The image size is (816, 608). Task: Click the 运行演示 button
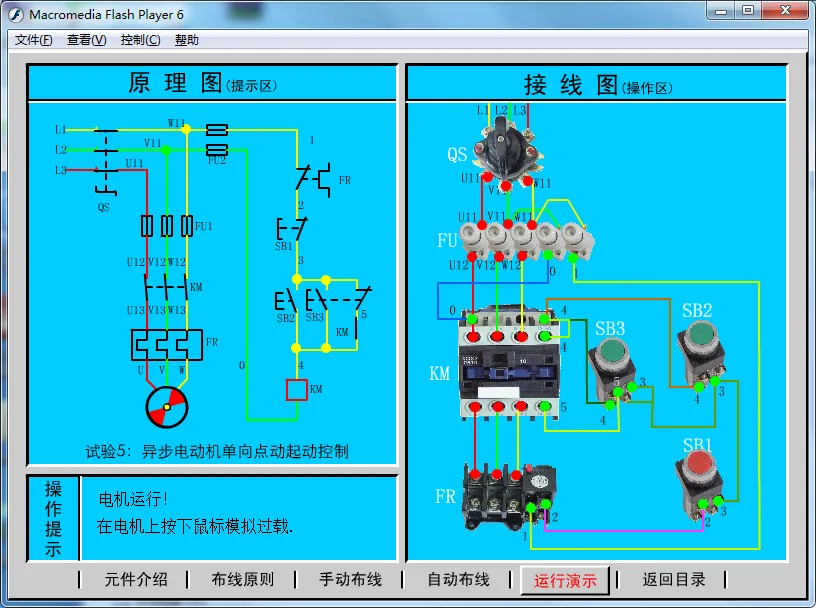[x=565, y=580]
